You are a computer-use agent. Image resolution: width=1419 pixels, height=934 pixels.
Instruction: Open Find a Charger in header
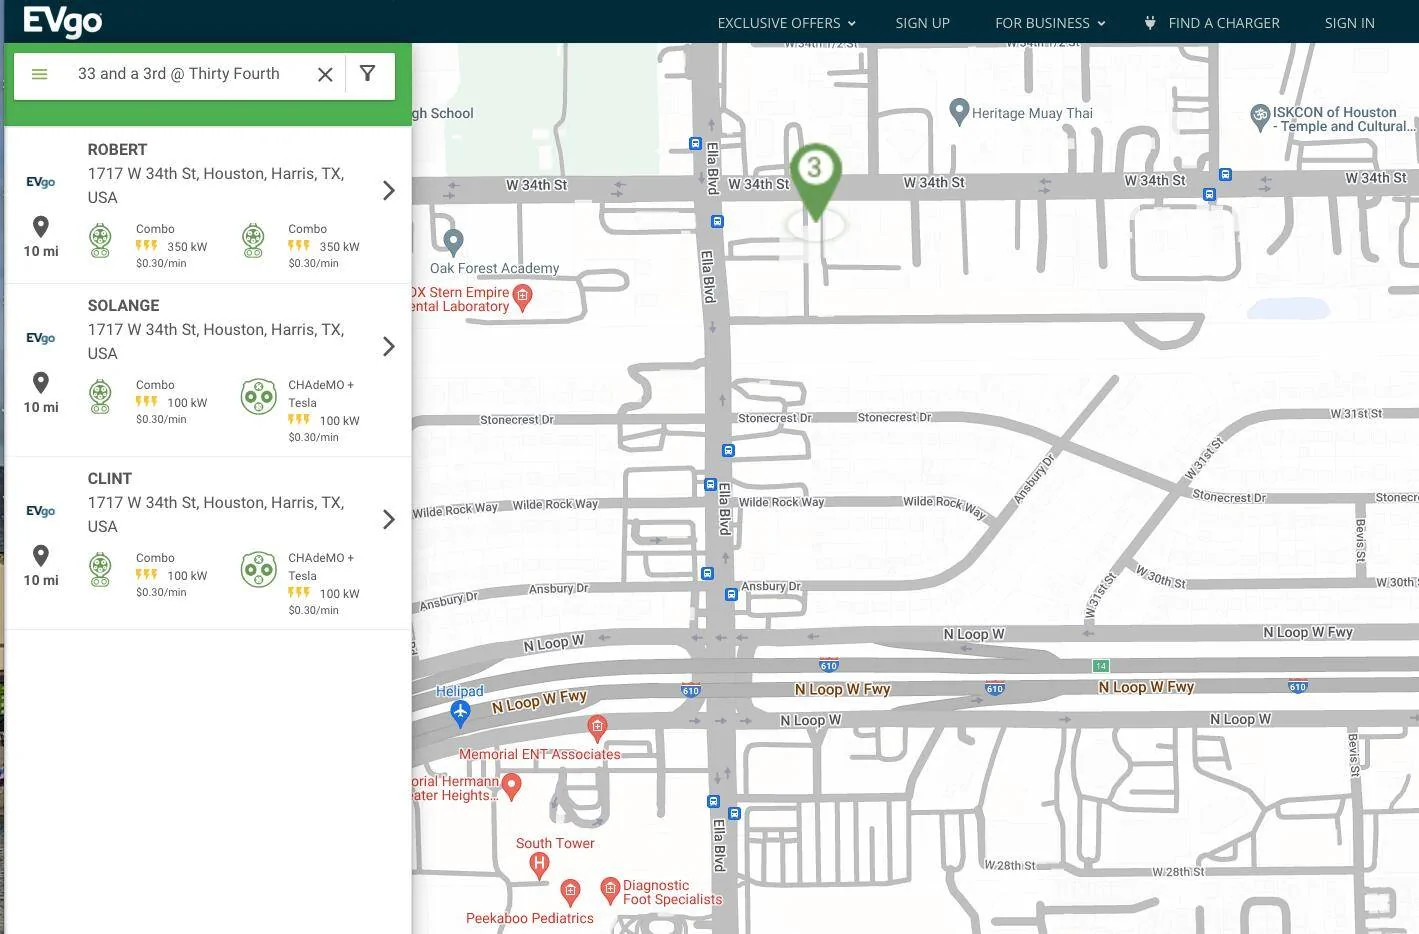point(1224,23)
